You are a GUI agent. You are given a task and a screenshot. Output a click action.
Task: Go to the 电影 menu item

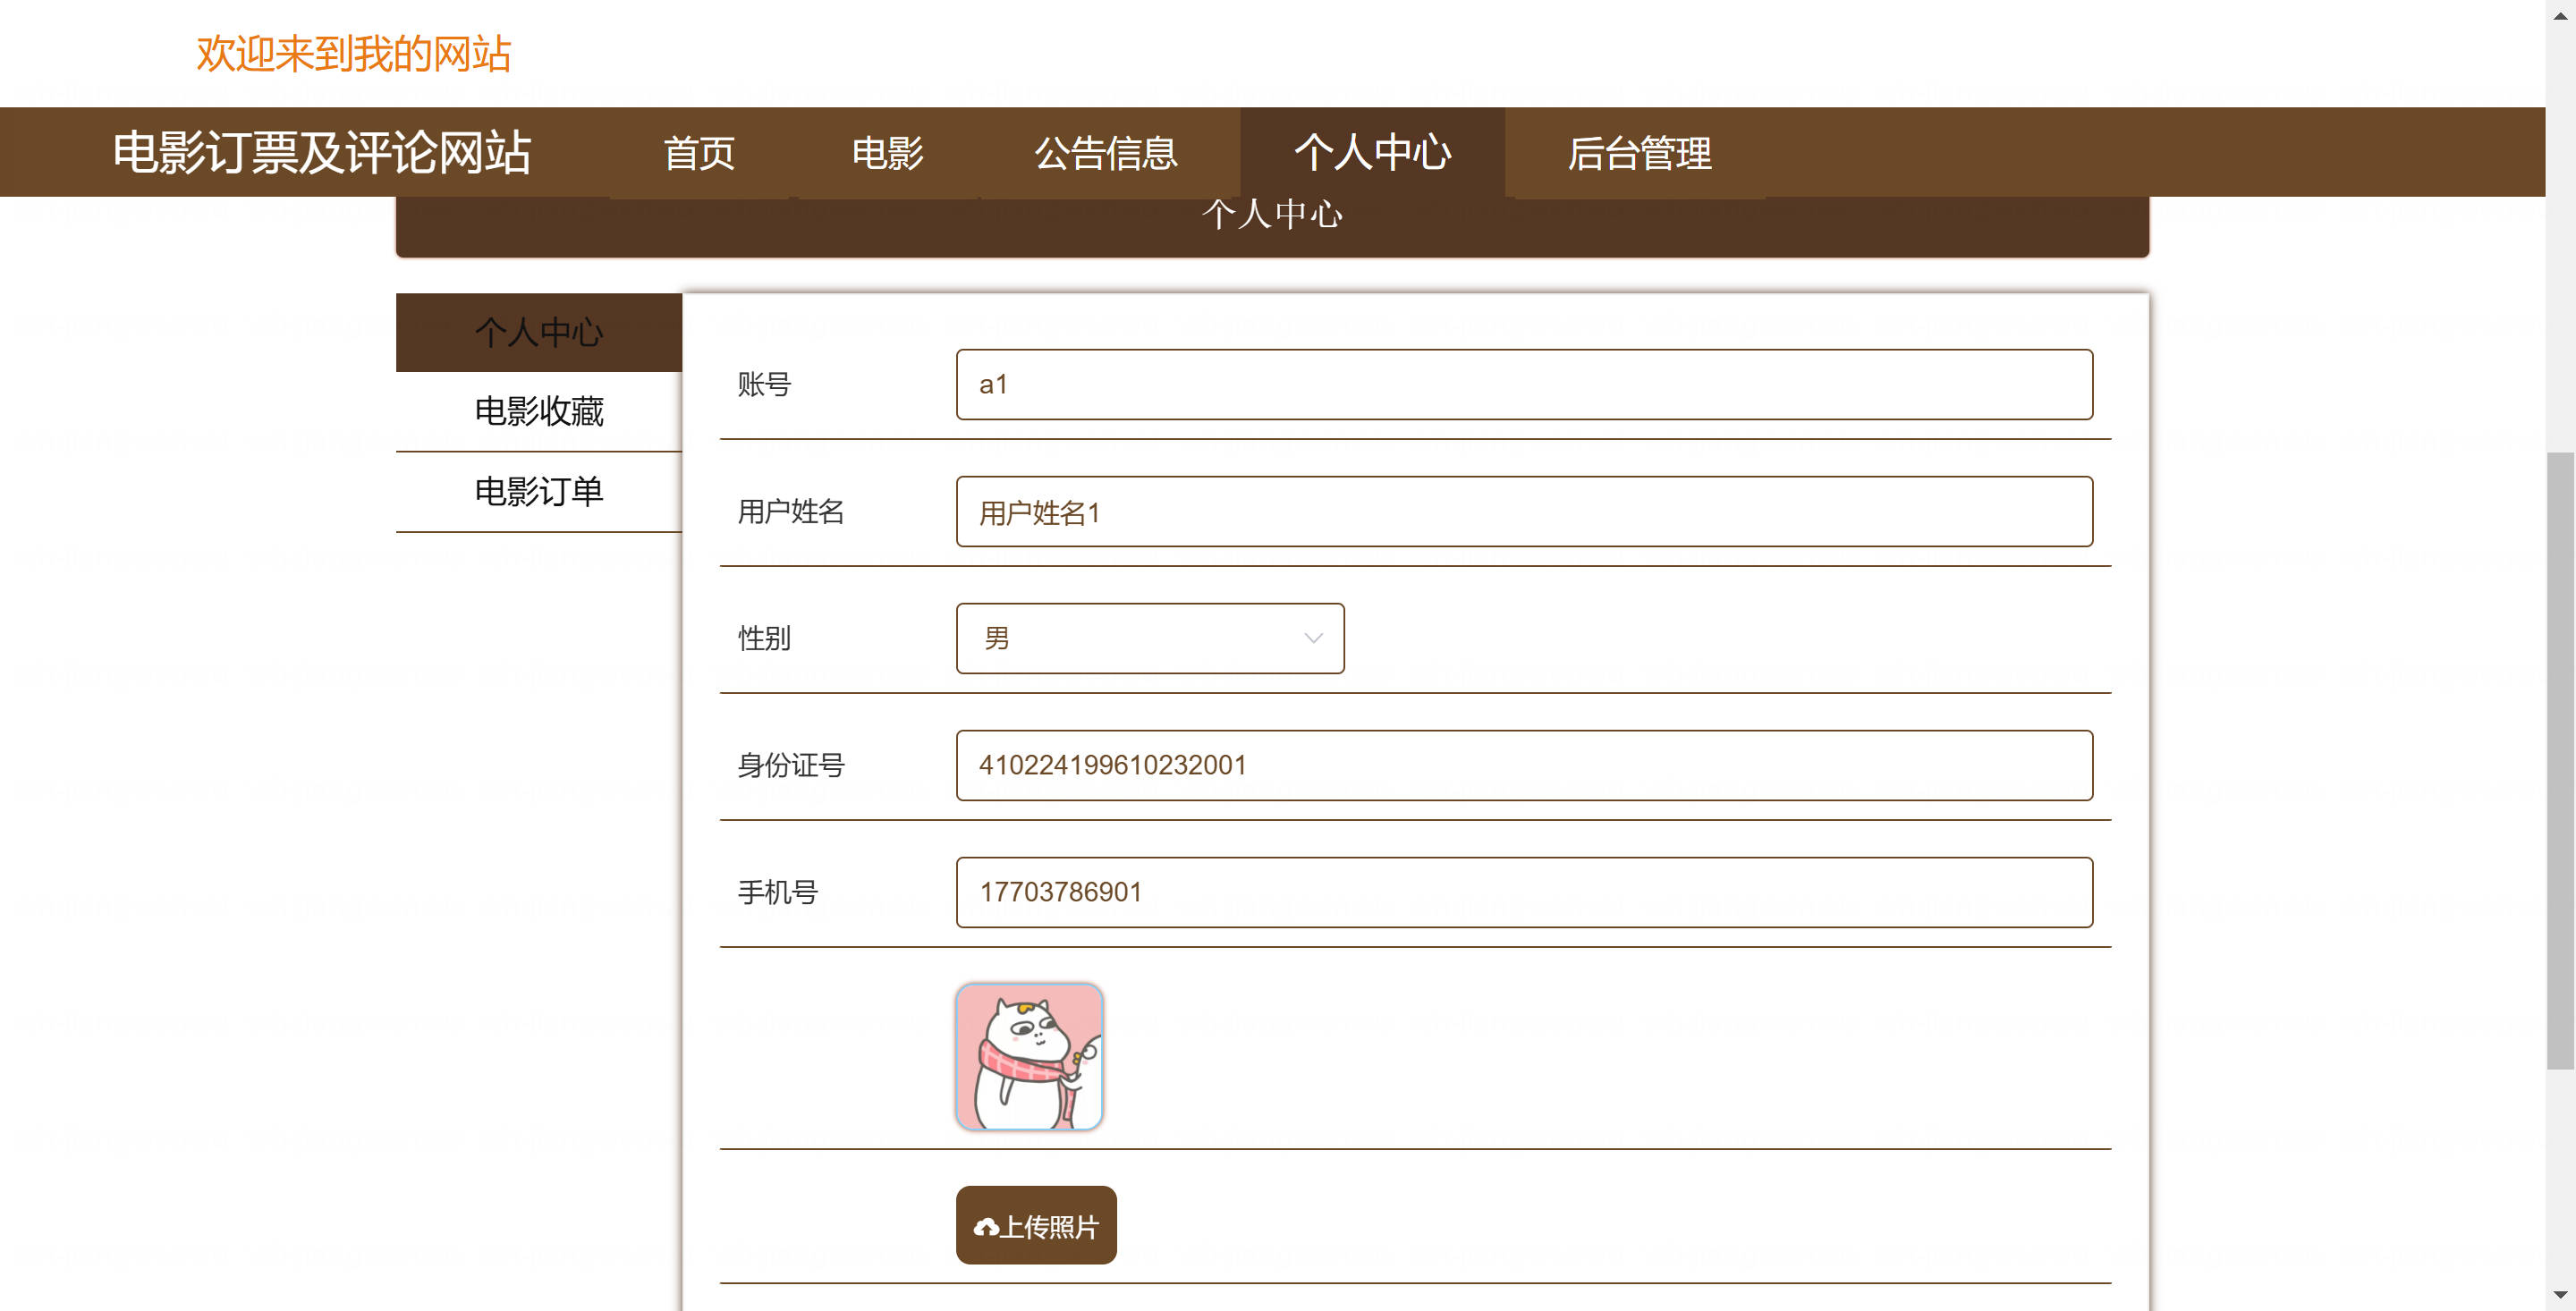pos(887,153)
